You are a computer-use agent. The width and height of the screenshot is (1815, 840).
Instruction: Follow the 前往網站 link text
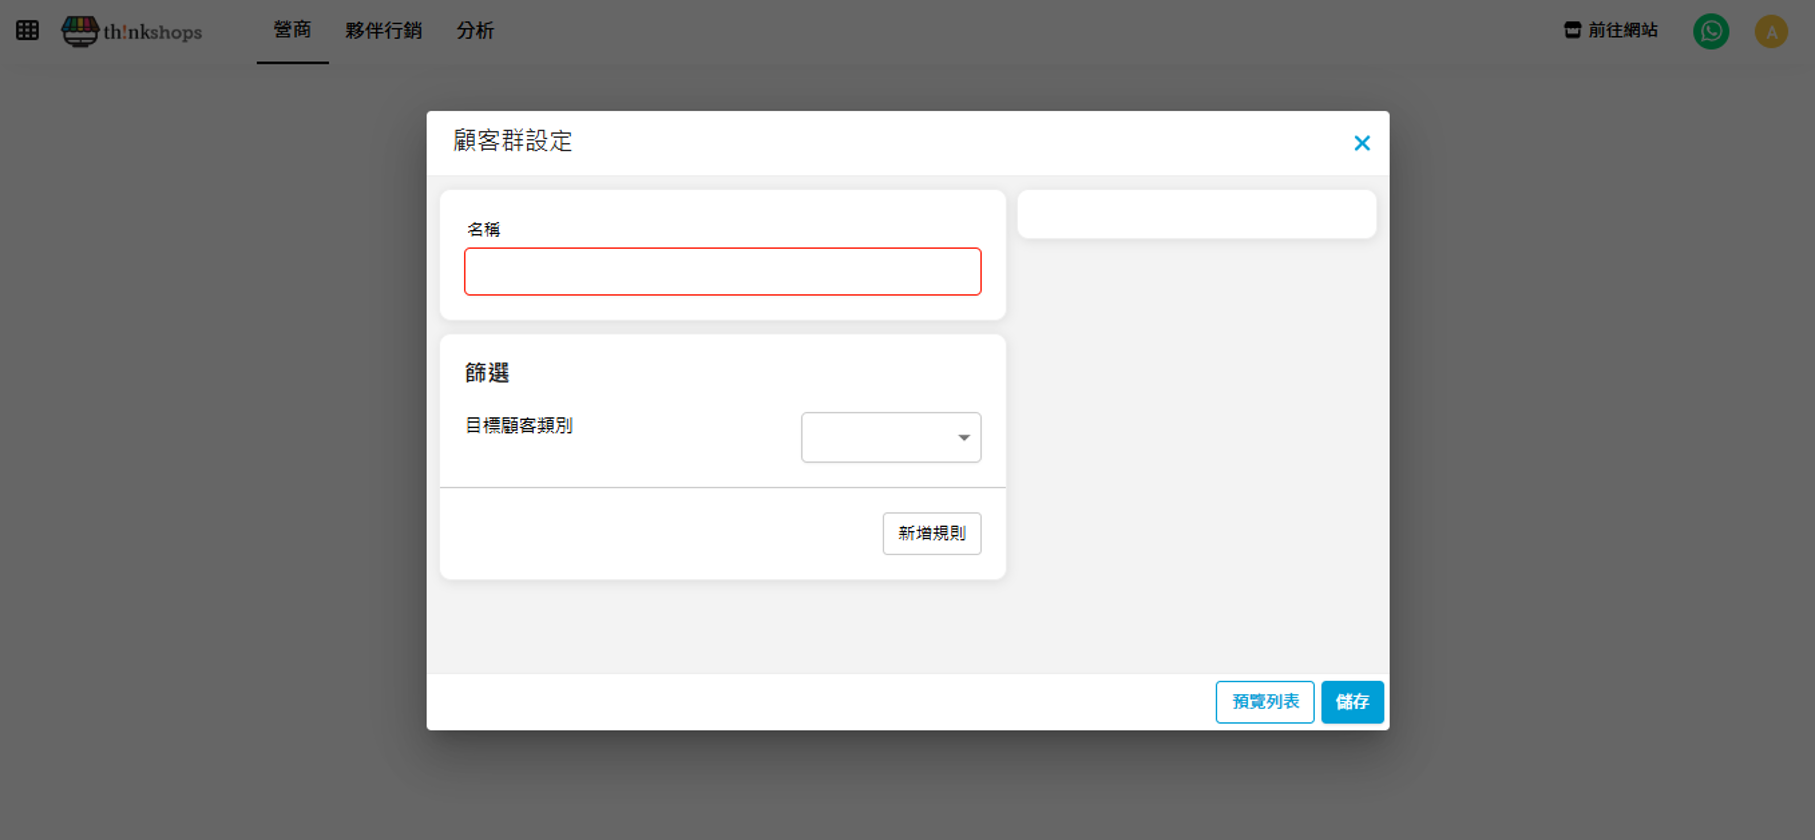[x=1622, y=31]
